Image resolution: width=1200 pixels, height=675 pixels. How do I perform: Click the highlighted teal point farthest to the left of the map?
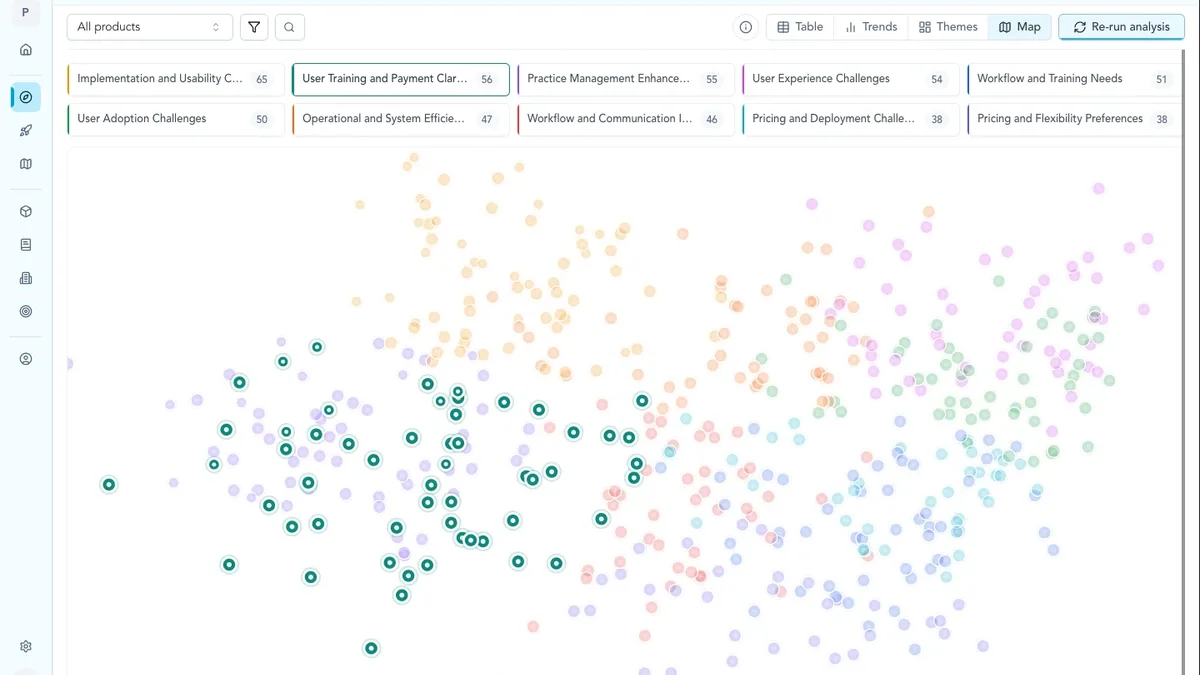pyautogui.click(x=109, y=485)
